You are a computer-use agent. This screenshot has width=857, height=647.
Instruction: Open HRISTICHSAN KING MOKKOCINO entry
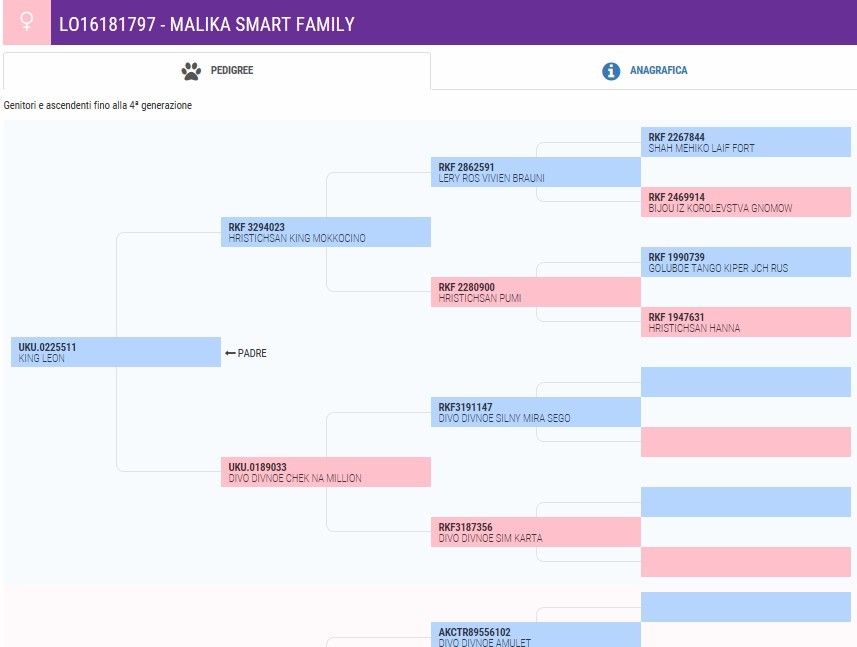click(326, 232)
